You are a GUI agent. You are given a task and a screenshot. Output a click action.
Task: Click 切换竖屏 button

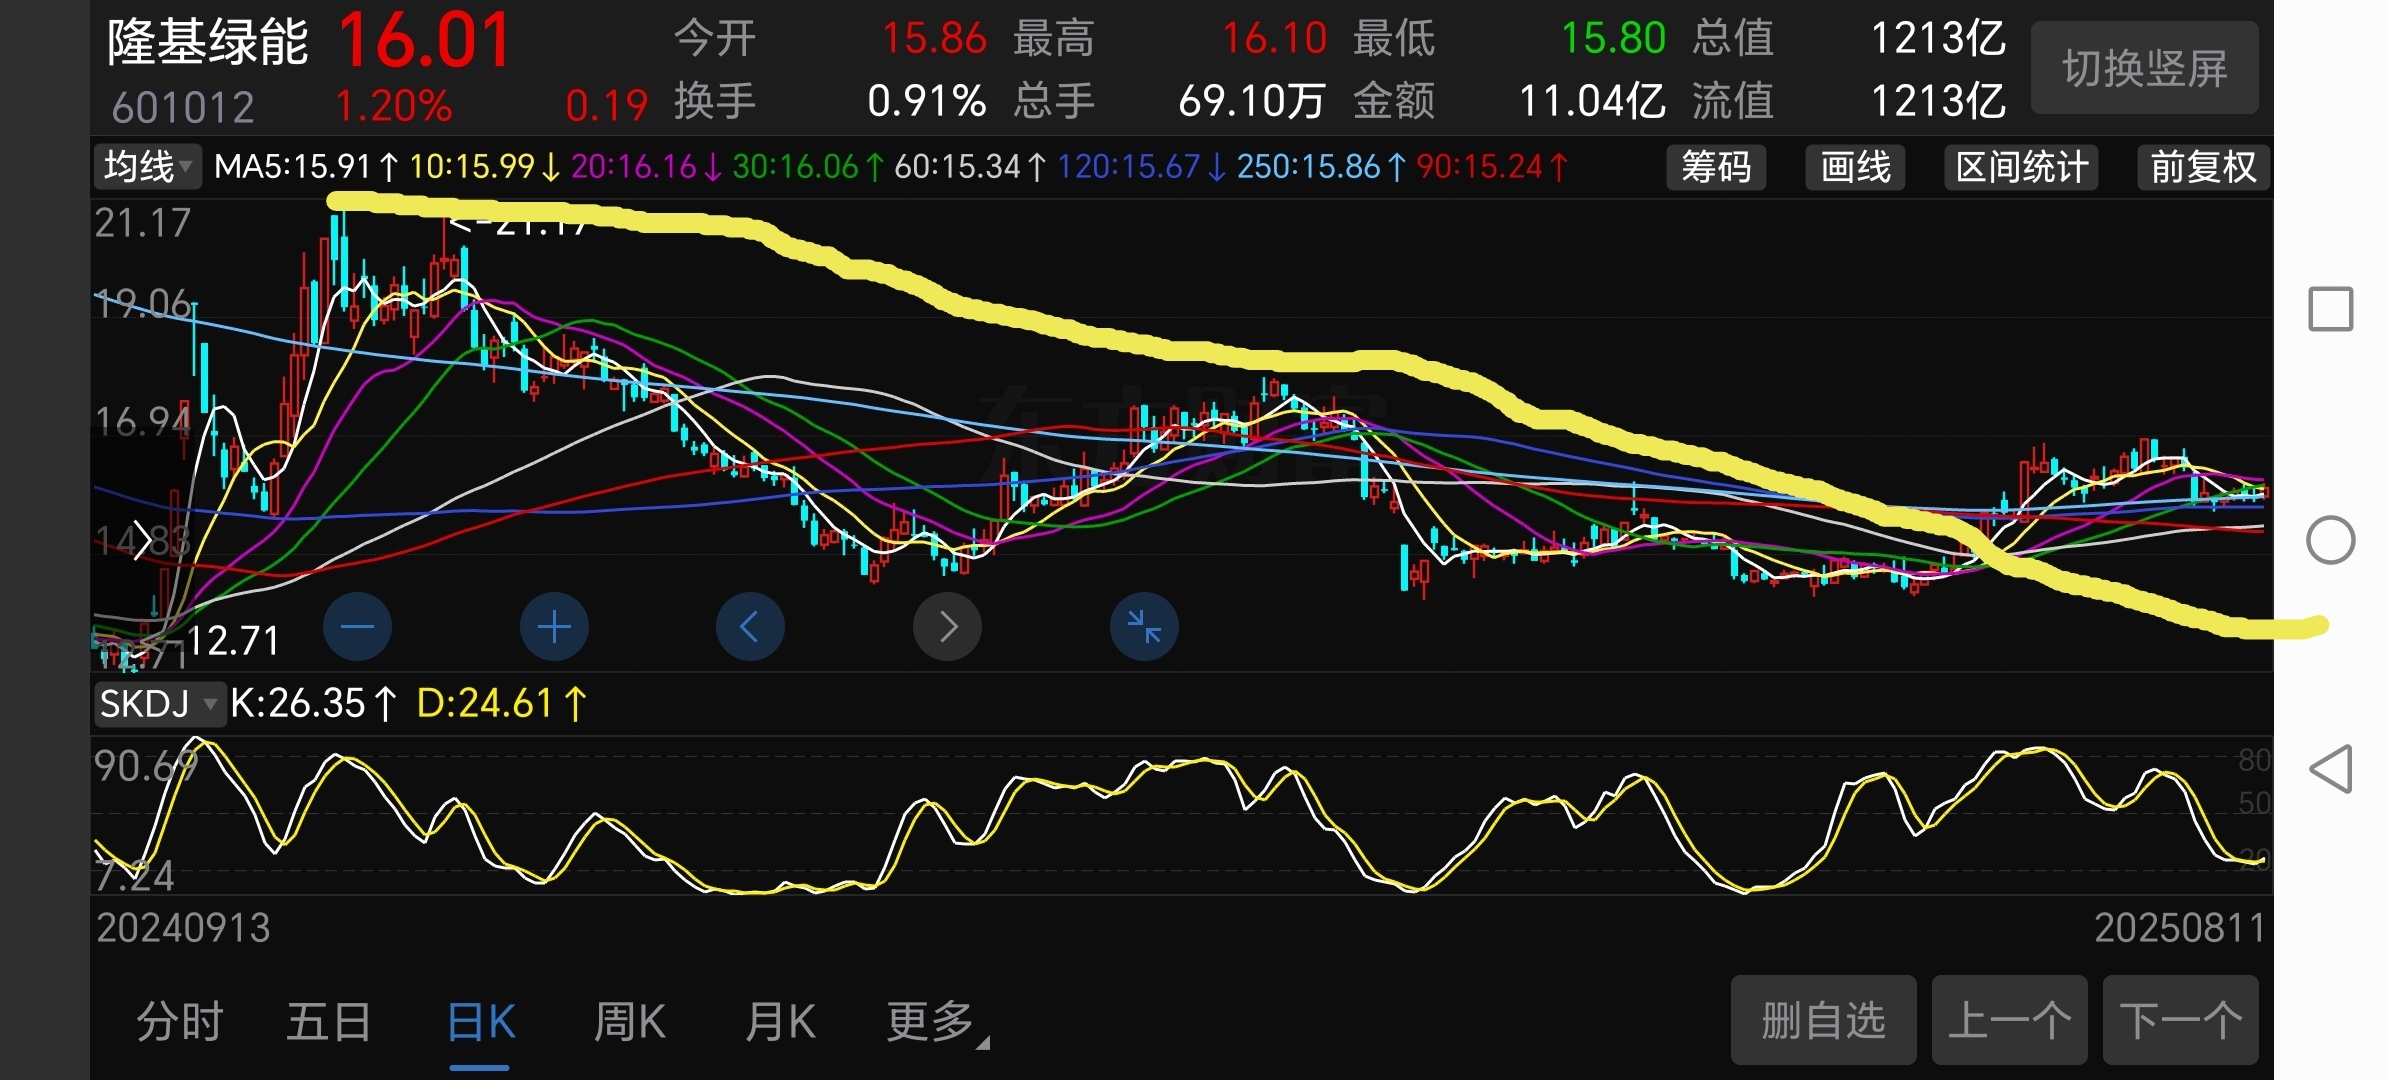pos(2145,68)
